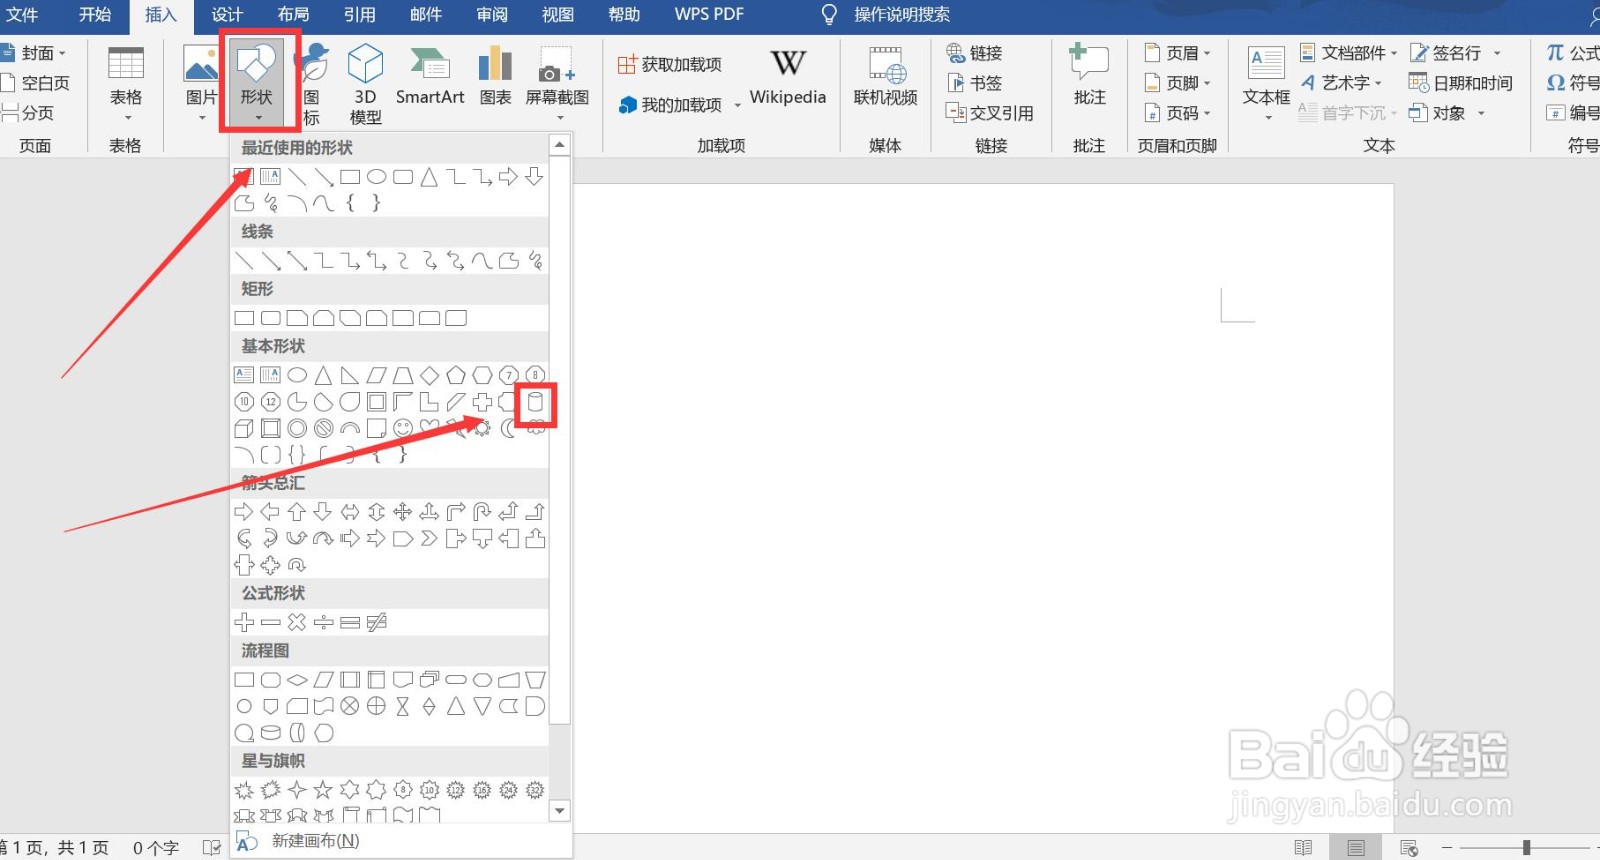This screenshot has width=1600, height=860.
Task: Click the zoom slider handle
Action: (x=1526, y=848)
